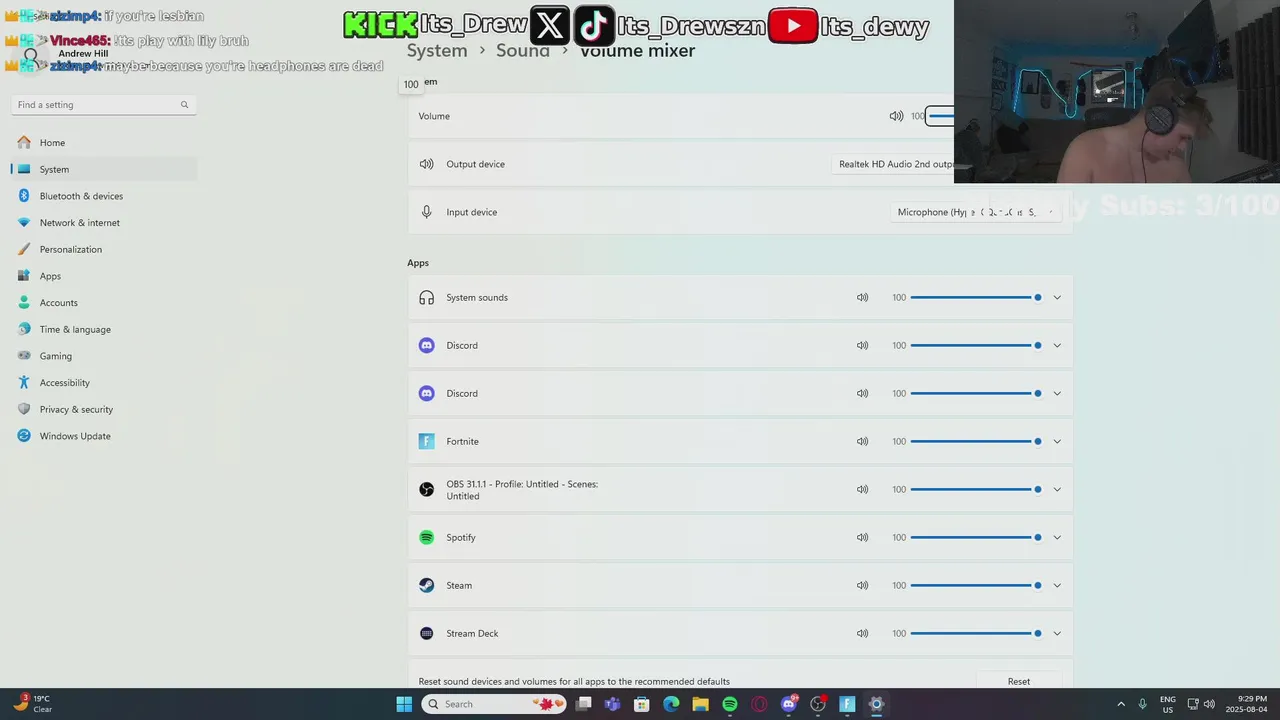Open Microsoft Edge from the taskbar

[x=671, y=704]
